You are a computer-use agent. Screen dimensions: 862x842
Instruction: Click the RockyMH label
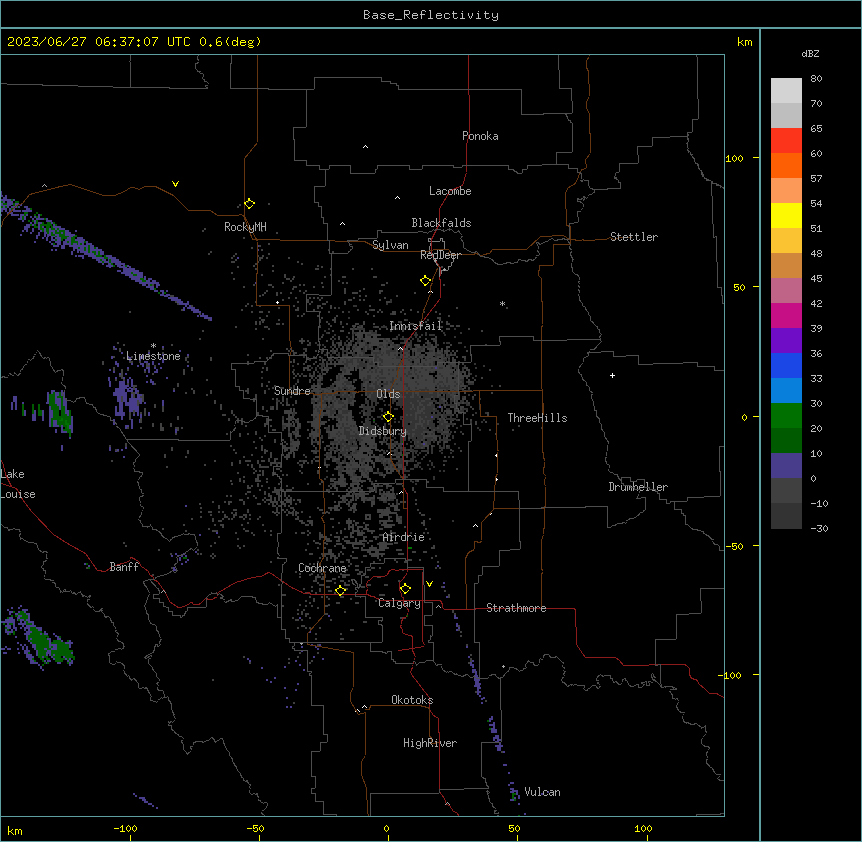[245, 227]
